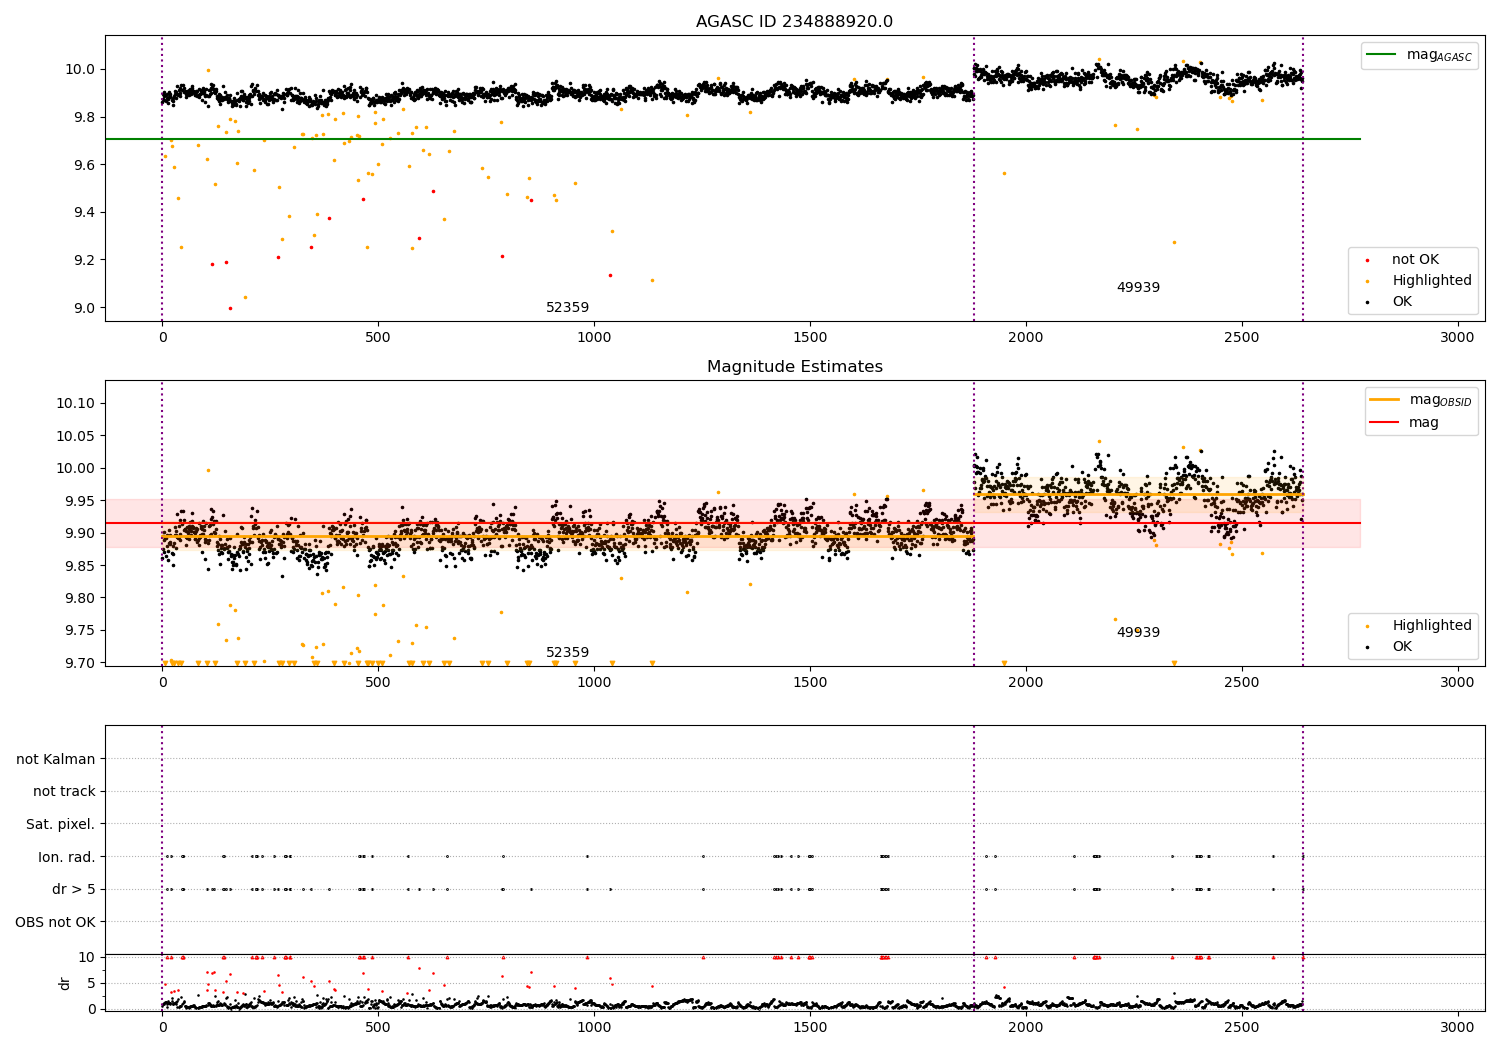The image size is (1500, 1050).
Task: Click the 10.0 y-axis tick of the AGASC ID panel
Action: (80, 70)
